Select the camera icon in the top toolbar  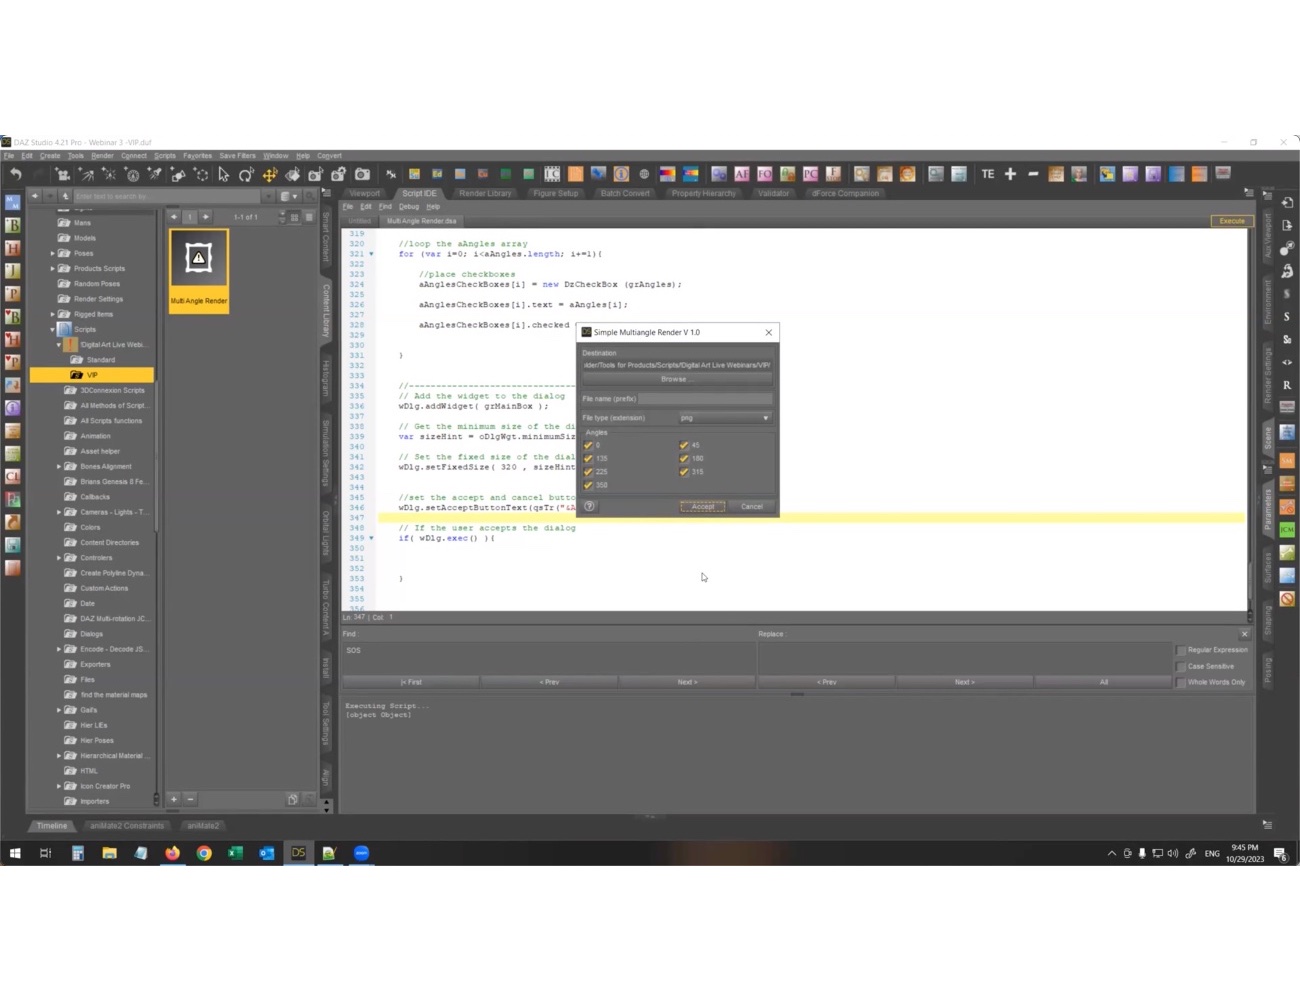pyautogui.click(x=362, y=174)
